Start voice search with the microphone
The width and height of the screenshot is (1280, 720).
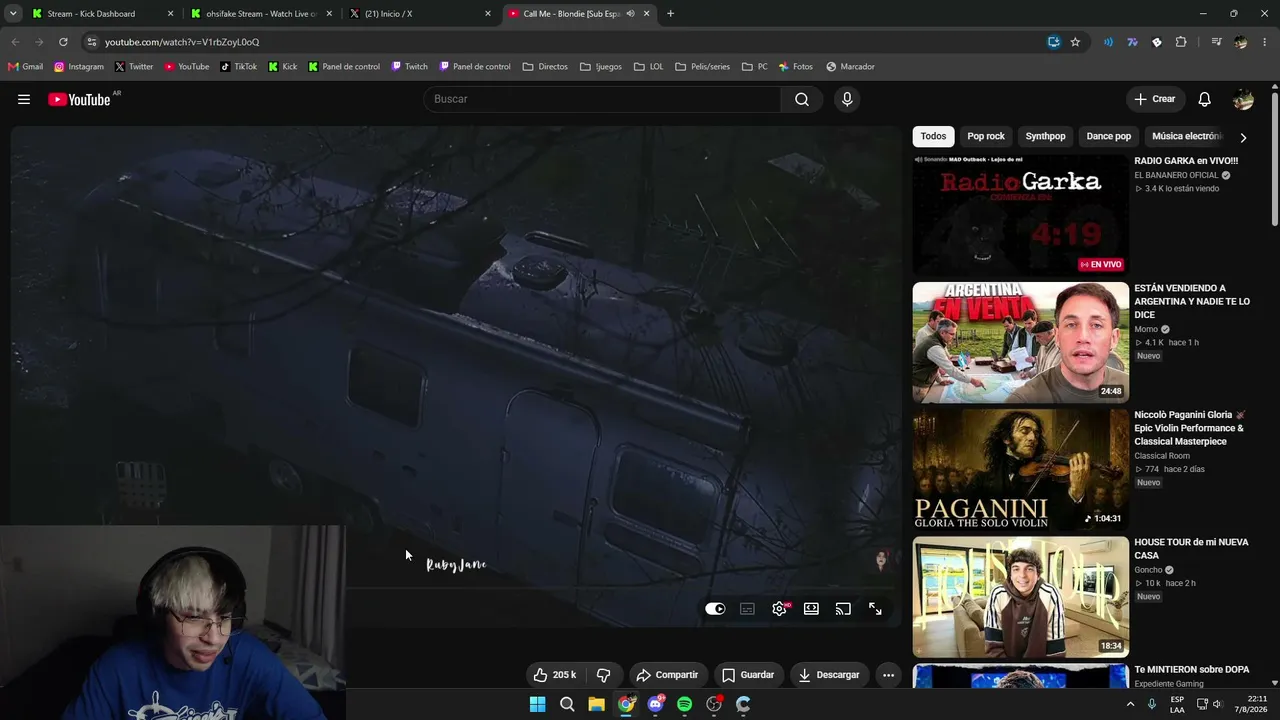pyautogui.click(x=847, y=99)
